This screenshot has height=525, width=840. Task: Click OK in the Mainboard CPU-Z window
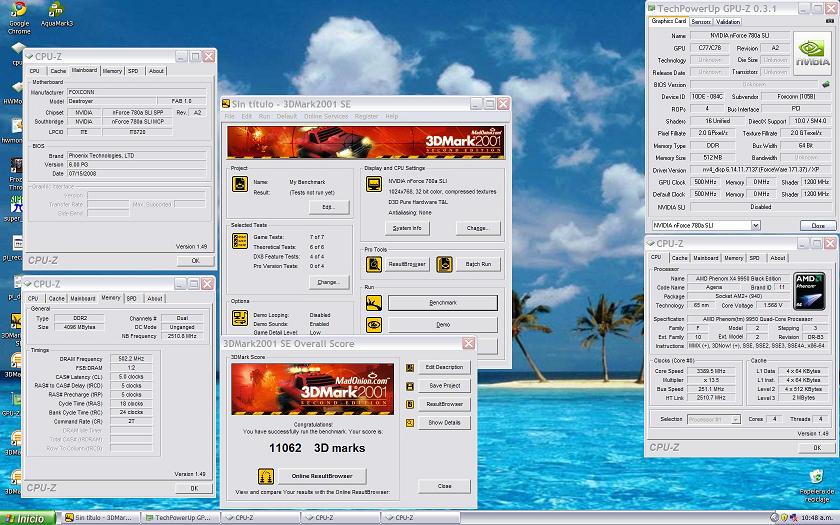click(195, 261)
